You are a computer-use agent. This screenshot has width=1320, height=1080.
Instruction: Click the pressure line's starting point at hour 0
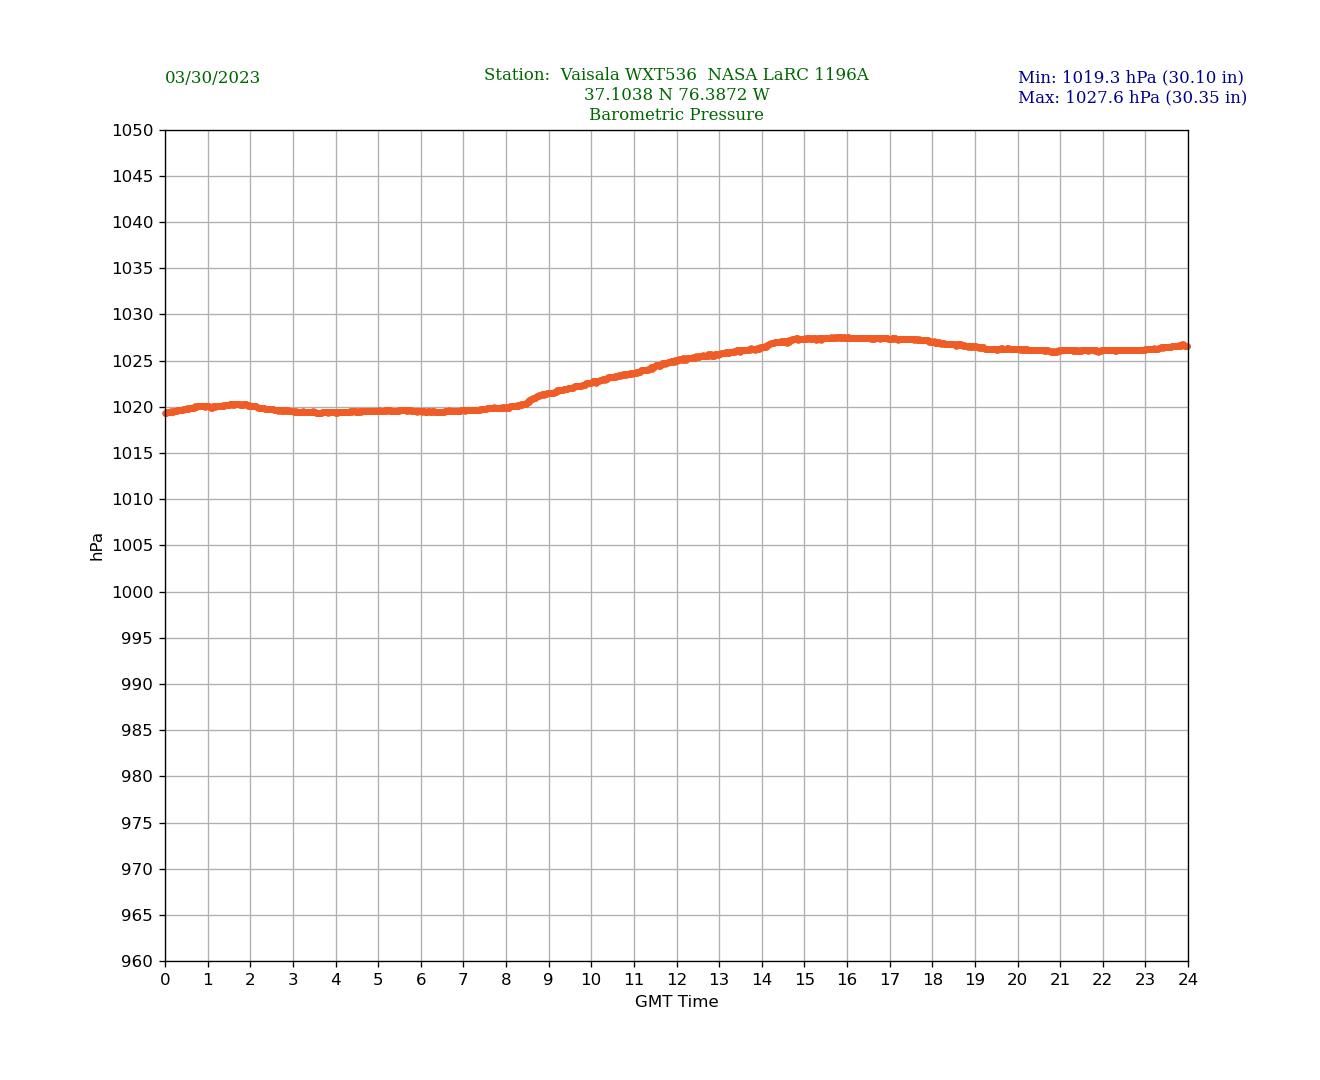[x=166, y=412]
